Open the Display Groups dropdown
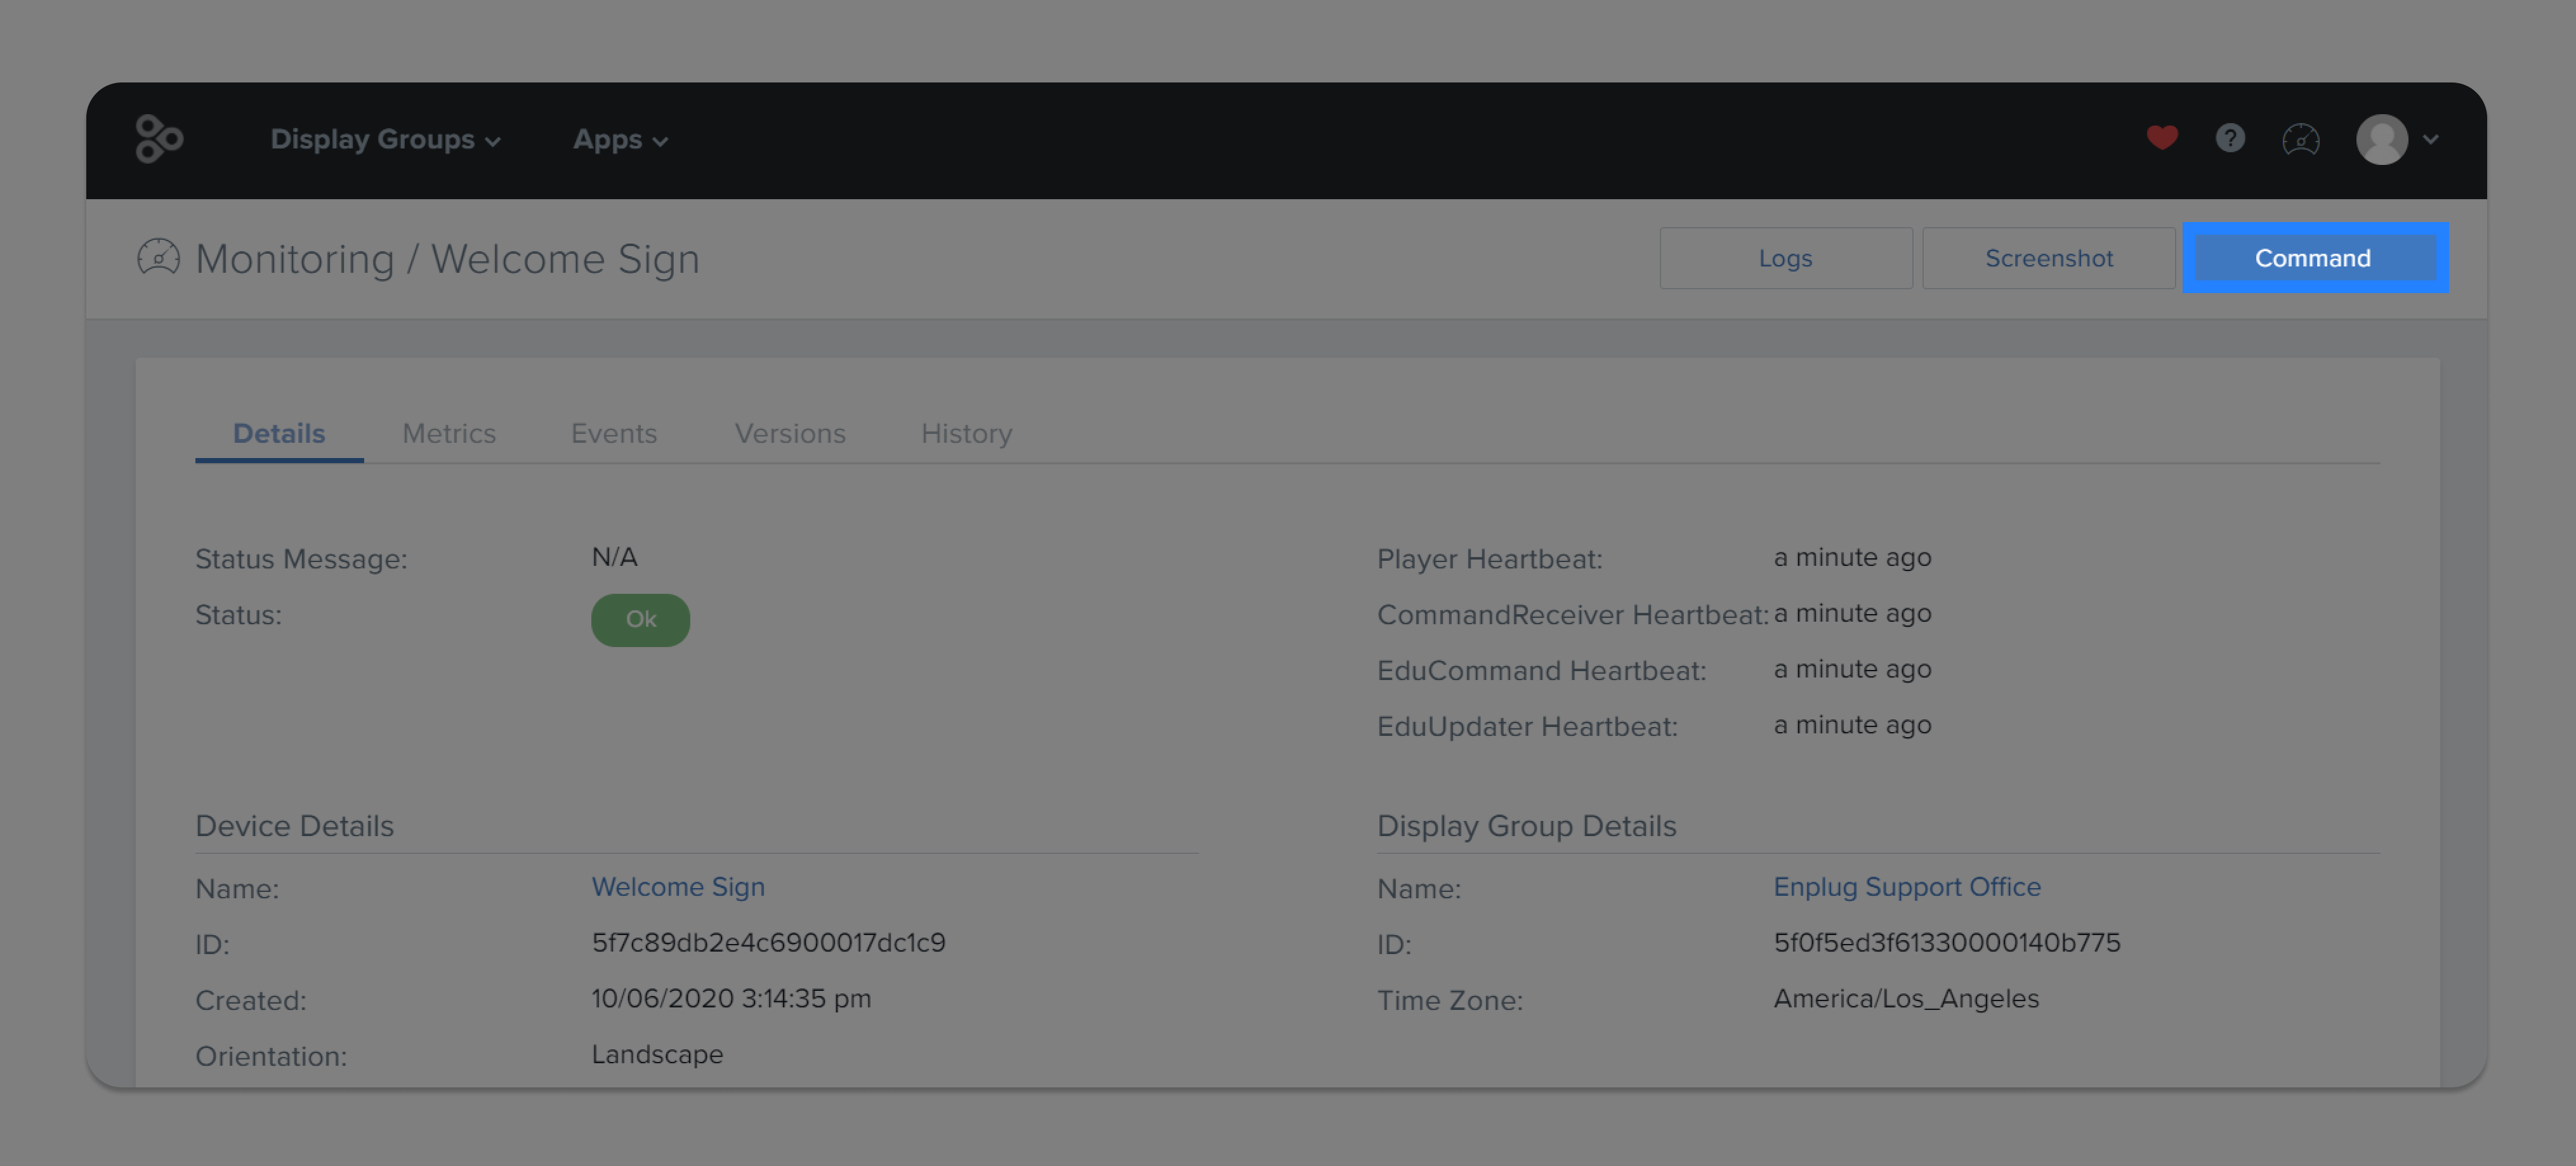 tap(386, 140)
